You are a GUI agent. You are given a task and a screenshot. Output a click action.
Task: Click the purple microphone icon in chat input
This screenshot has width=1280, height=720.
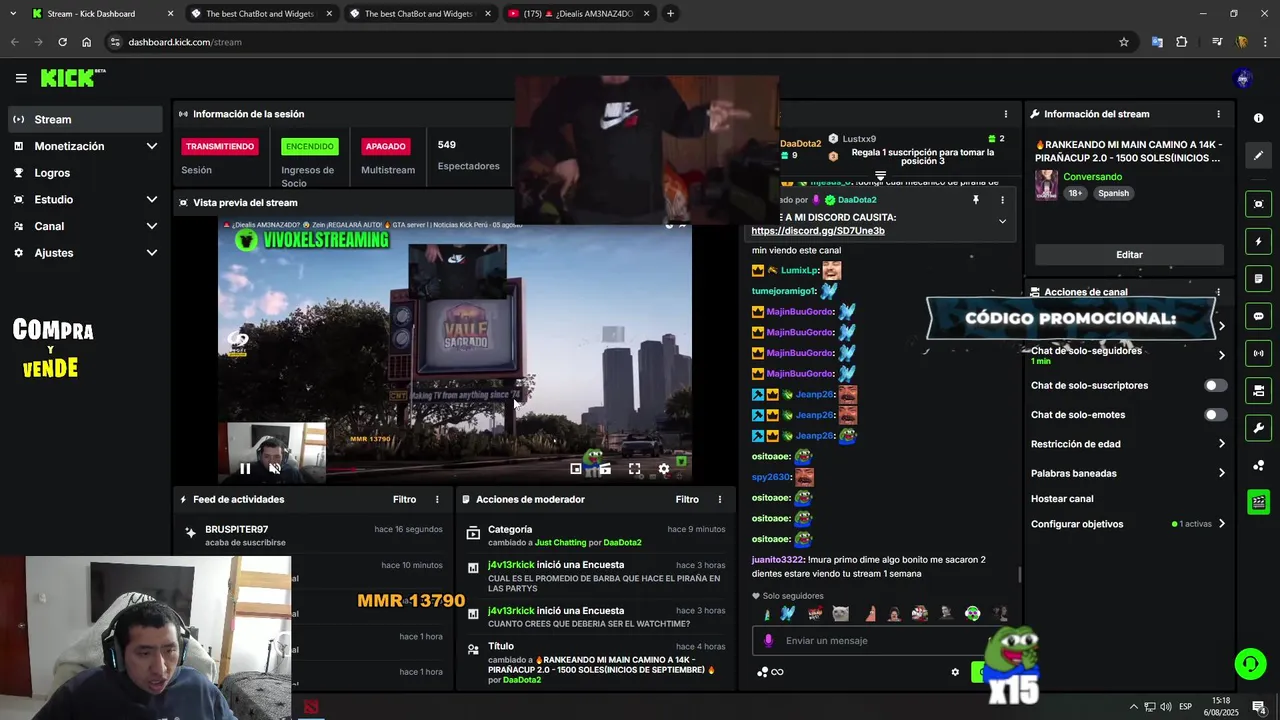768,641
